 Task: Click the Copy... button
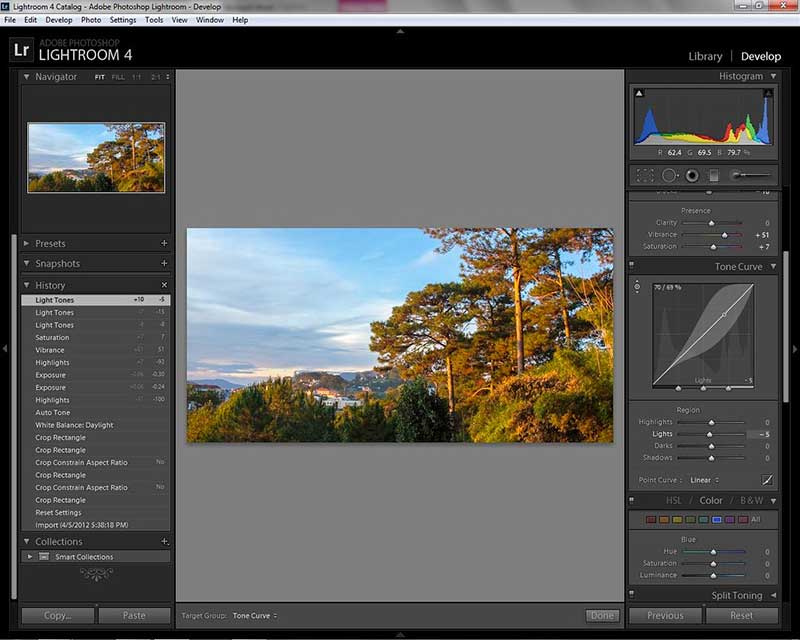click(58, 616)
